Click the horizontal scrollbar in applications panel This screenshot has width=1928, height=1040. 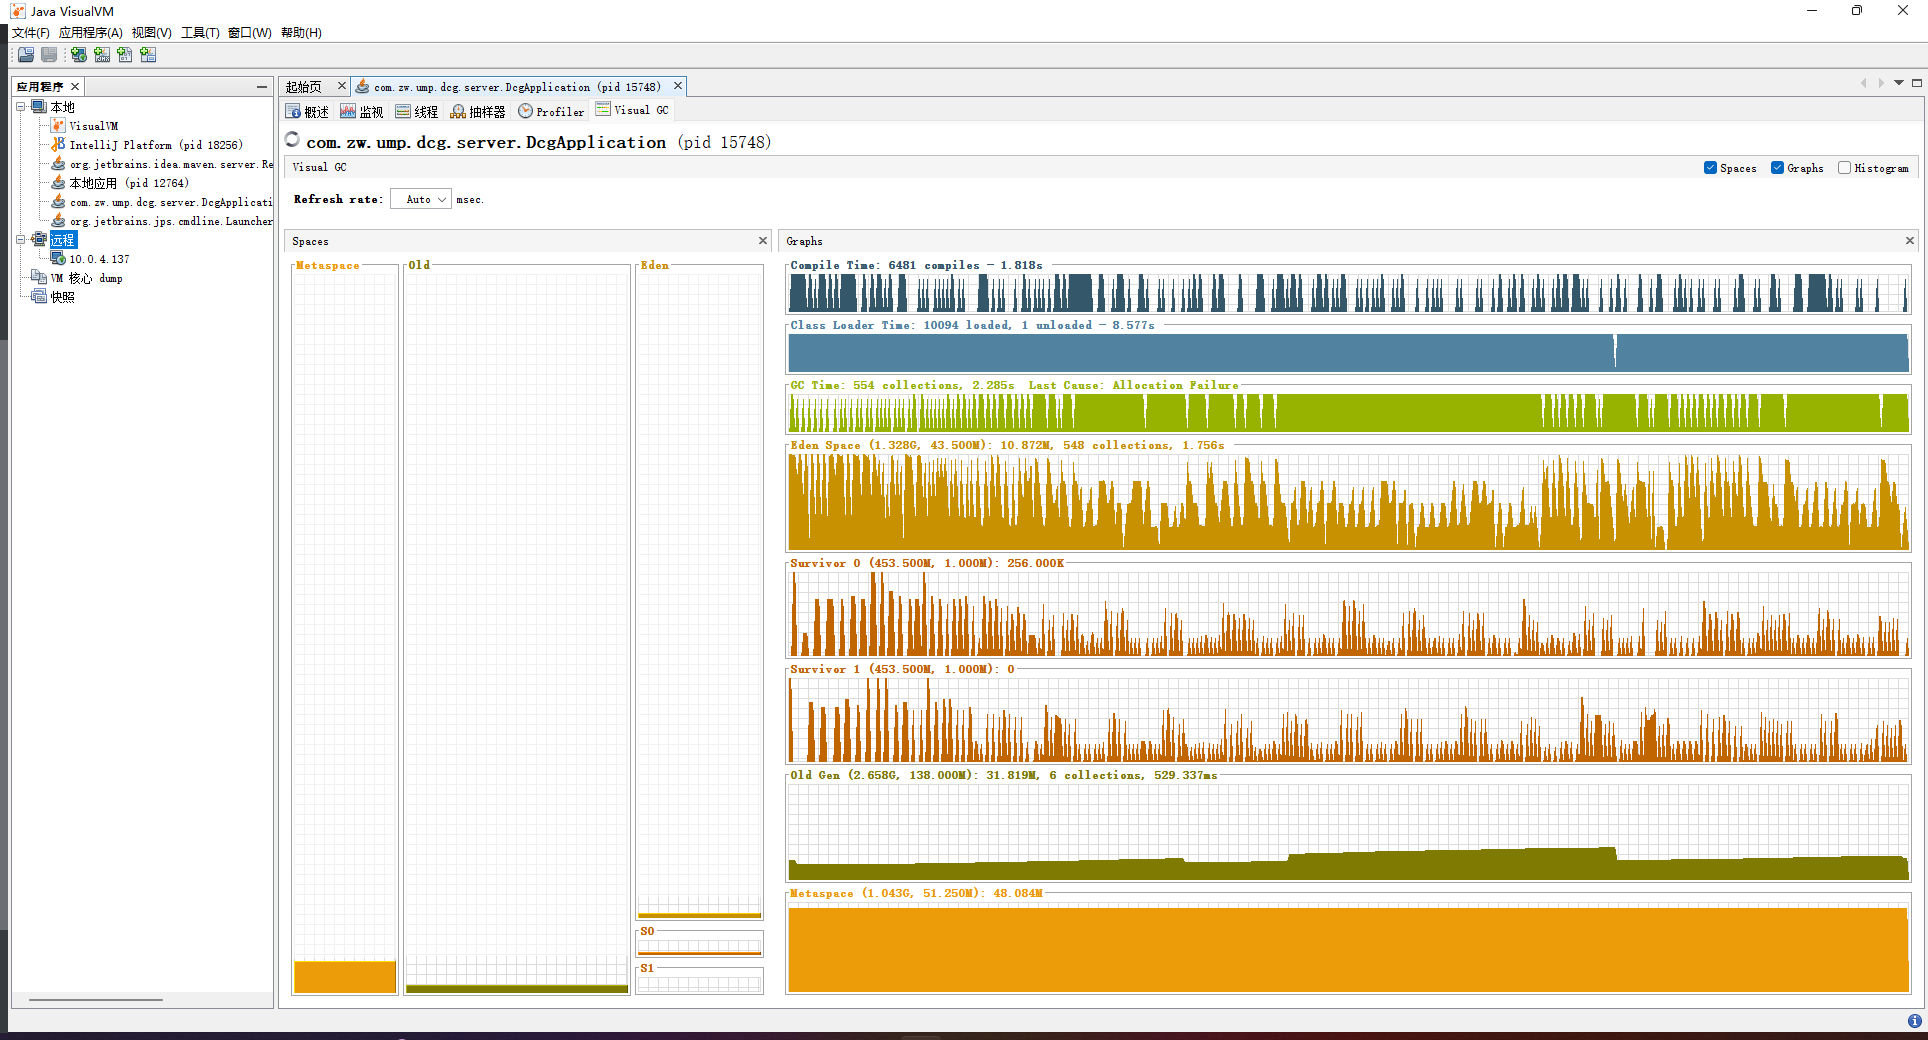coord(96,999)
